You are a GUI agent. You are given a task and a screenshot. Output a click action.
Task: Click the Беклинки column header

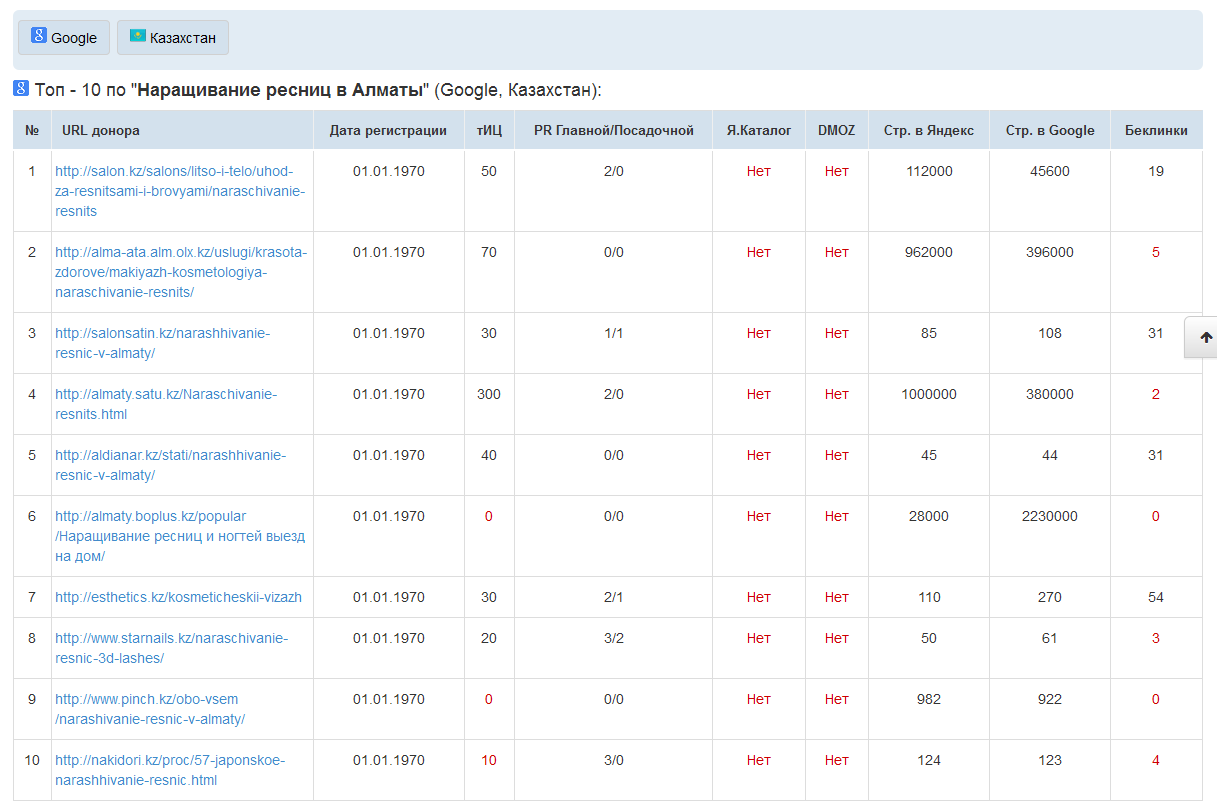pos(1156,130)
